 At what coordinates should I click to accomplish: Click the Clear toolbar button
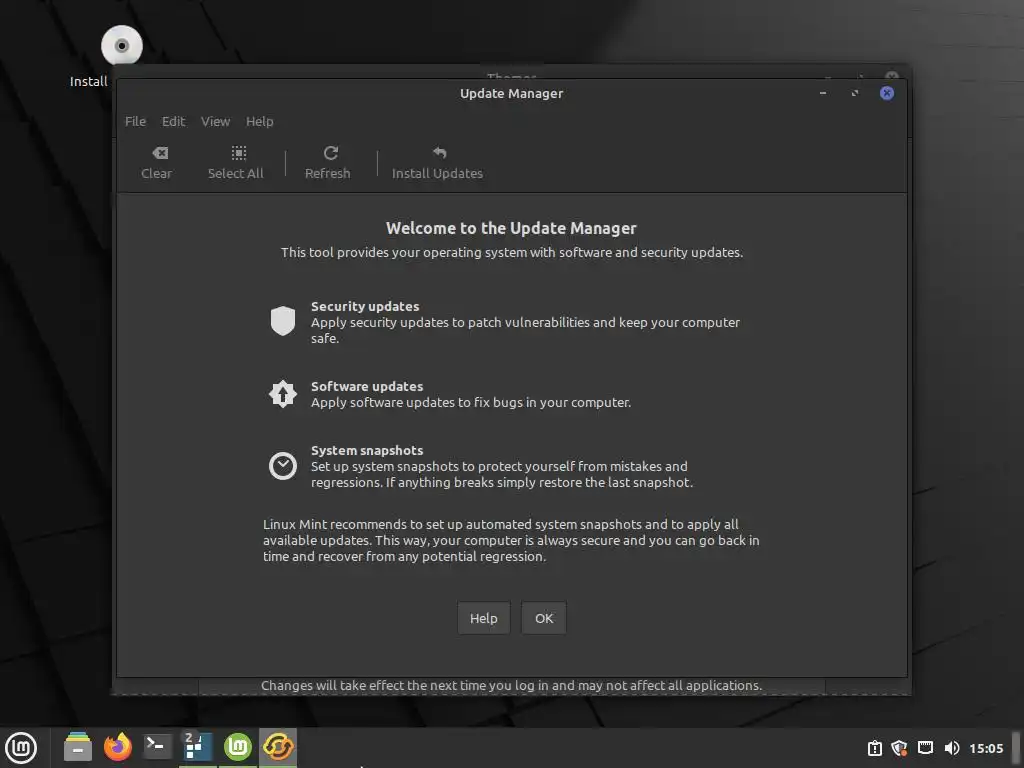[157, 163]
